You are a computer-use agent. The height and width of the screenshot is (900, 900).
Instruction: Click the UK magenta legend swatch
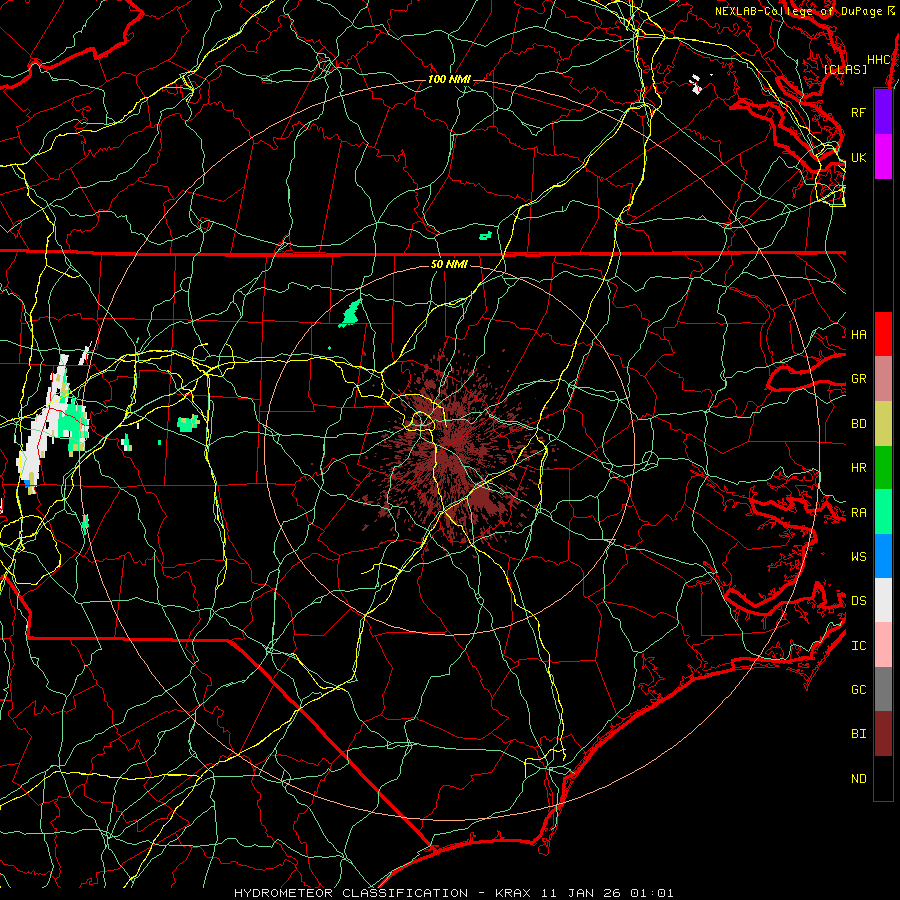[883, 157]
